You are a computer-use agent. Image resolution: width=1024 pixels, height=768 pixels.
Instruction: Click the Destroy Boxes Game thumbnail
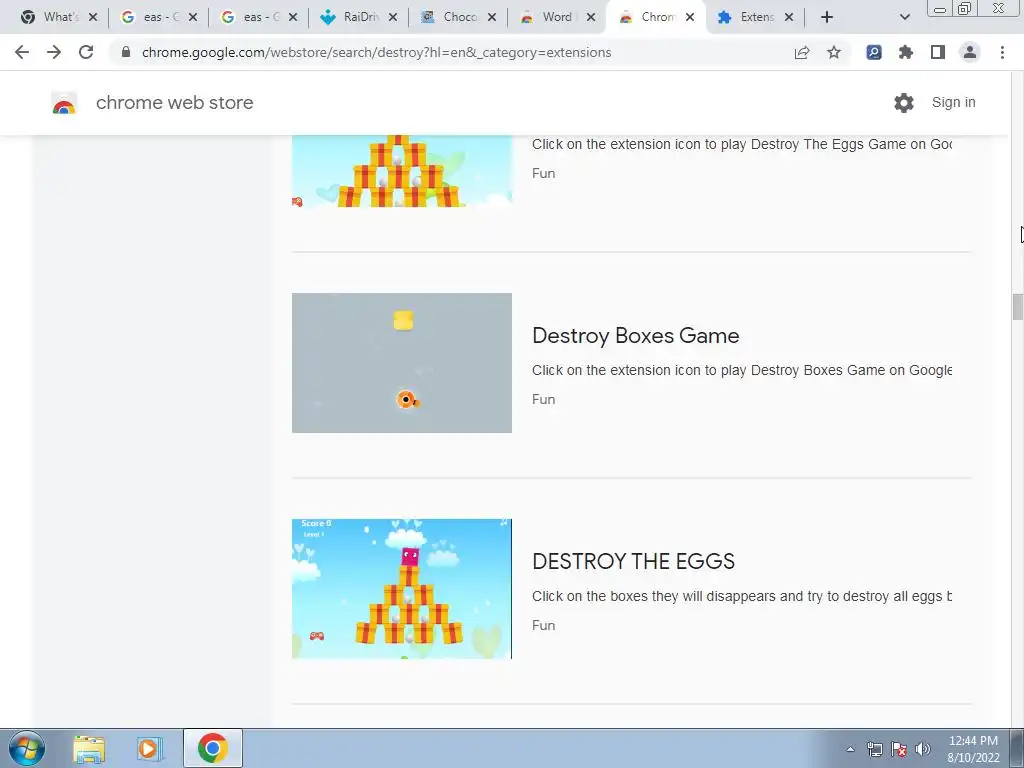(402, 363)
